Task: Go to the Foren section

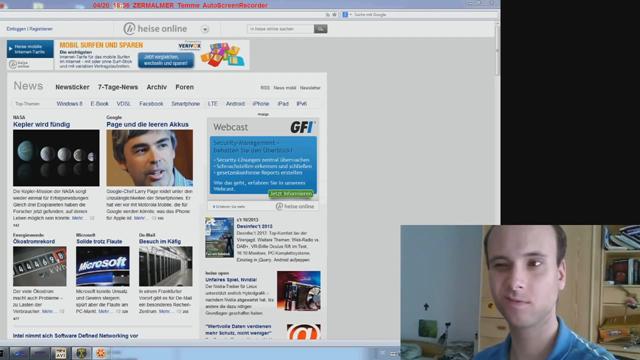Action: (x=184, y=87)
